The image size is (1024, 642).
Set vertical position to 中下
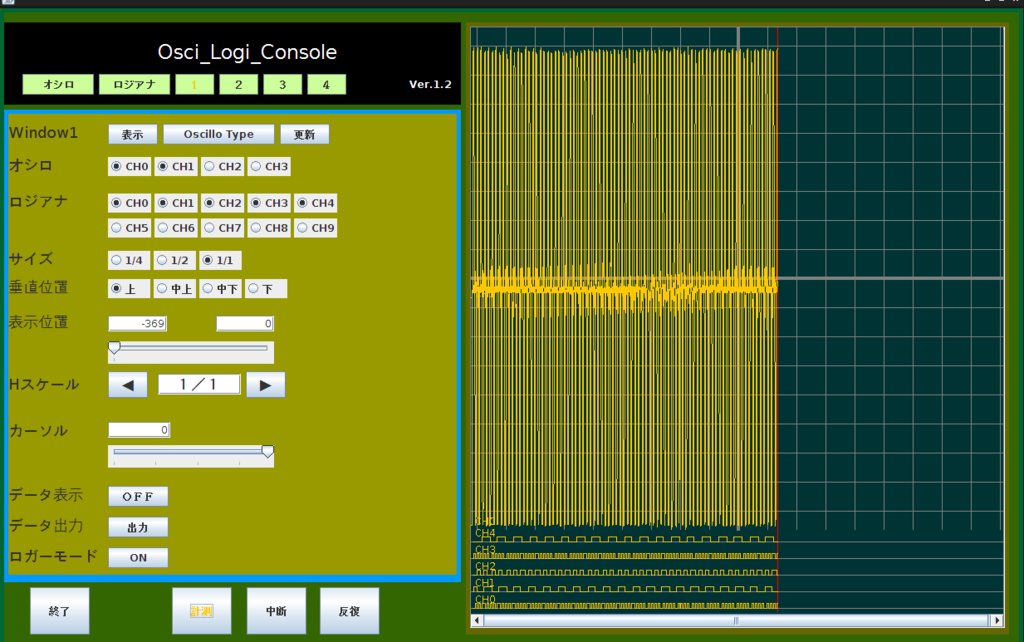[x=220, y=289]
